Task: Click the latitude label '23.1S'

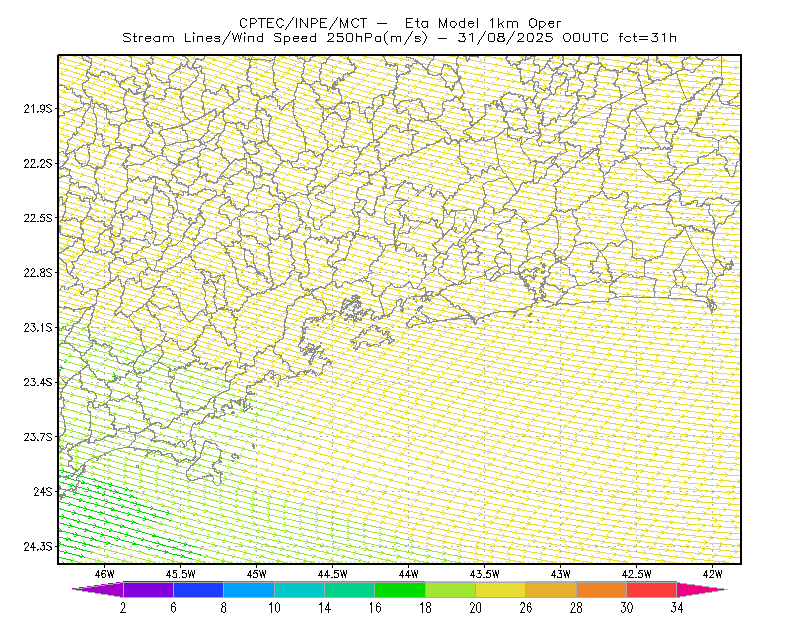Action: (x=38, y=327)
